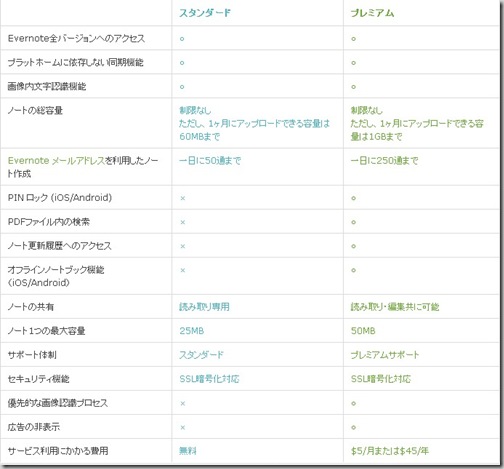
Task: Click the プレミアム column header
Action: click(372, 13)
